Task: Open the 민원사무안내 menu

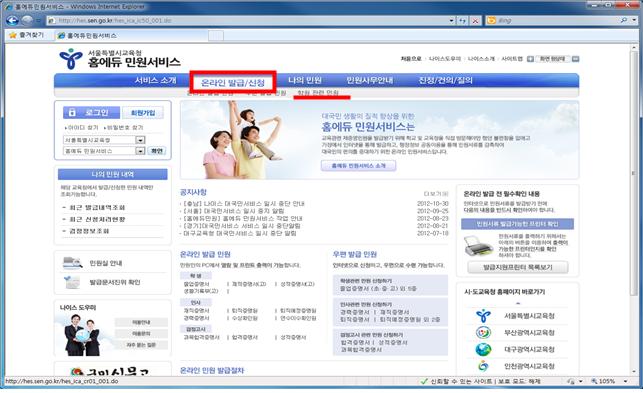Action: point(369,80)
